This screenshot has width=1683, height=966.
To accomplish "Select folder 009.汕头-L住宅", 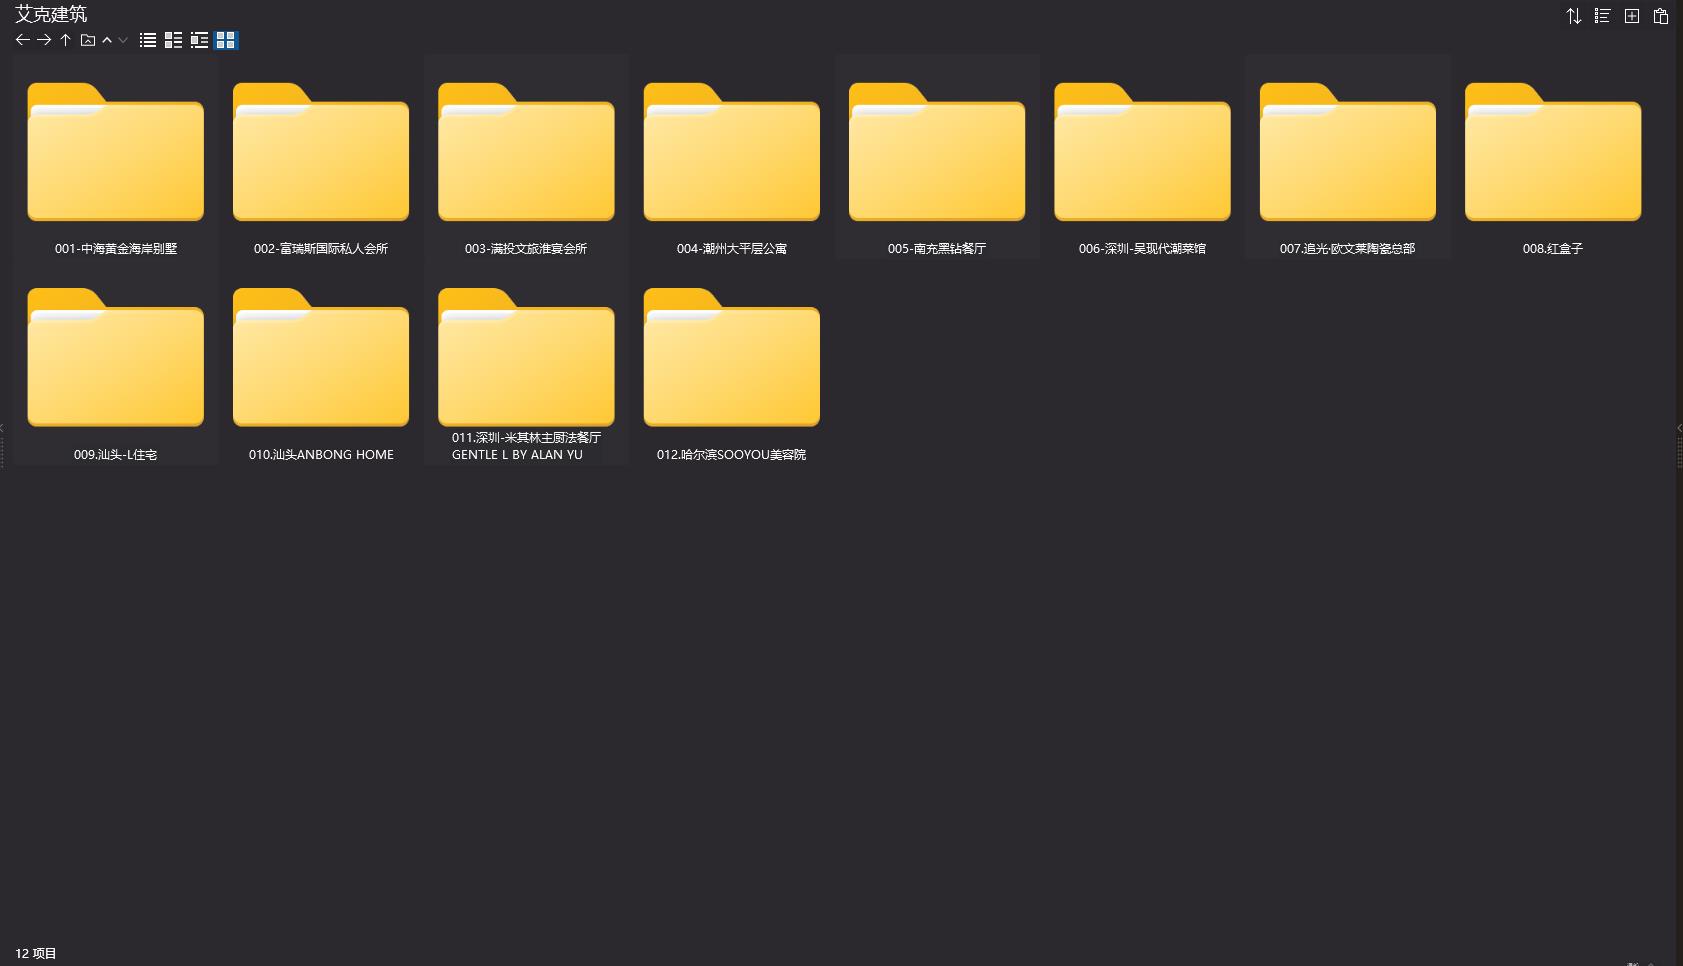I will point(116,364).
